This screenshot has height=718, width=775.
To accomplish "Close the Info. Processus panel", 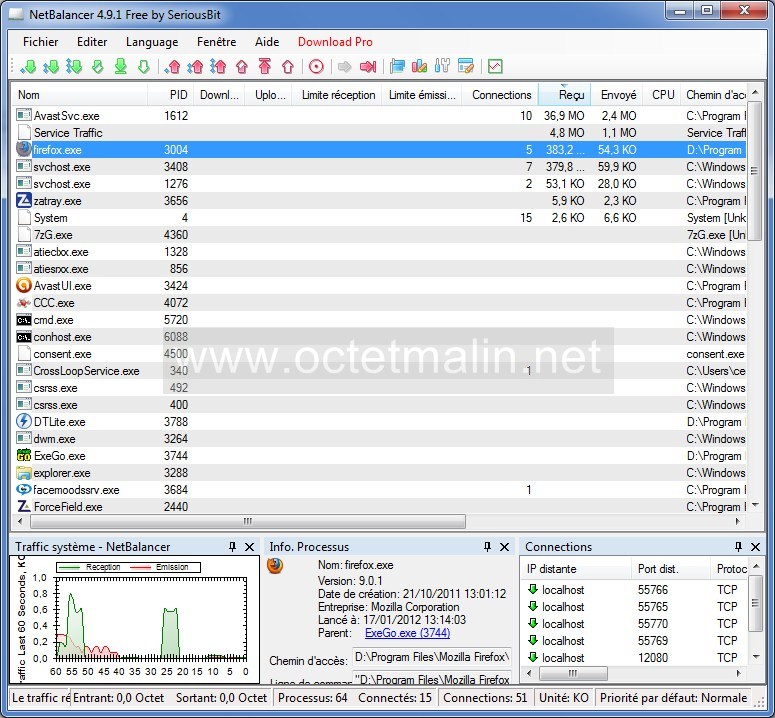I will pyautogui.click(x=505, y=547).
